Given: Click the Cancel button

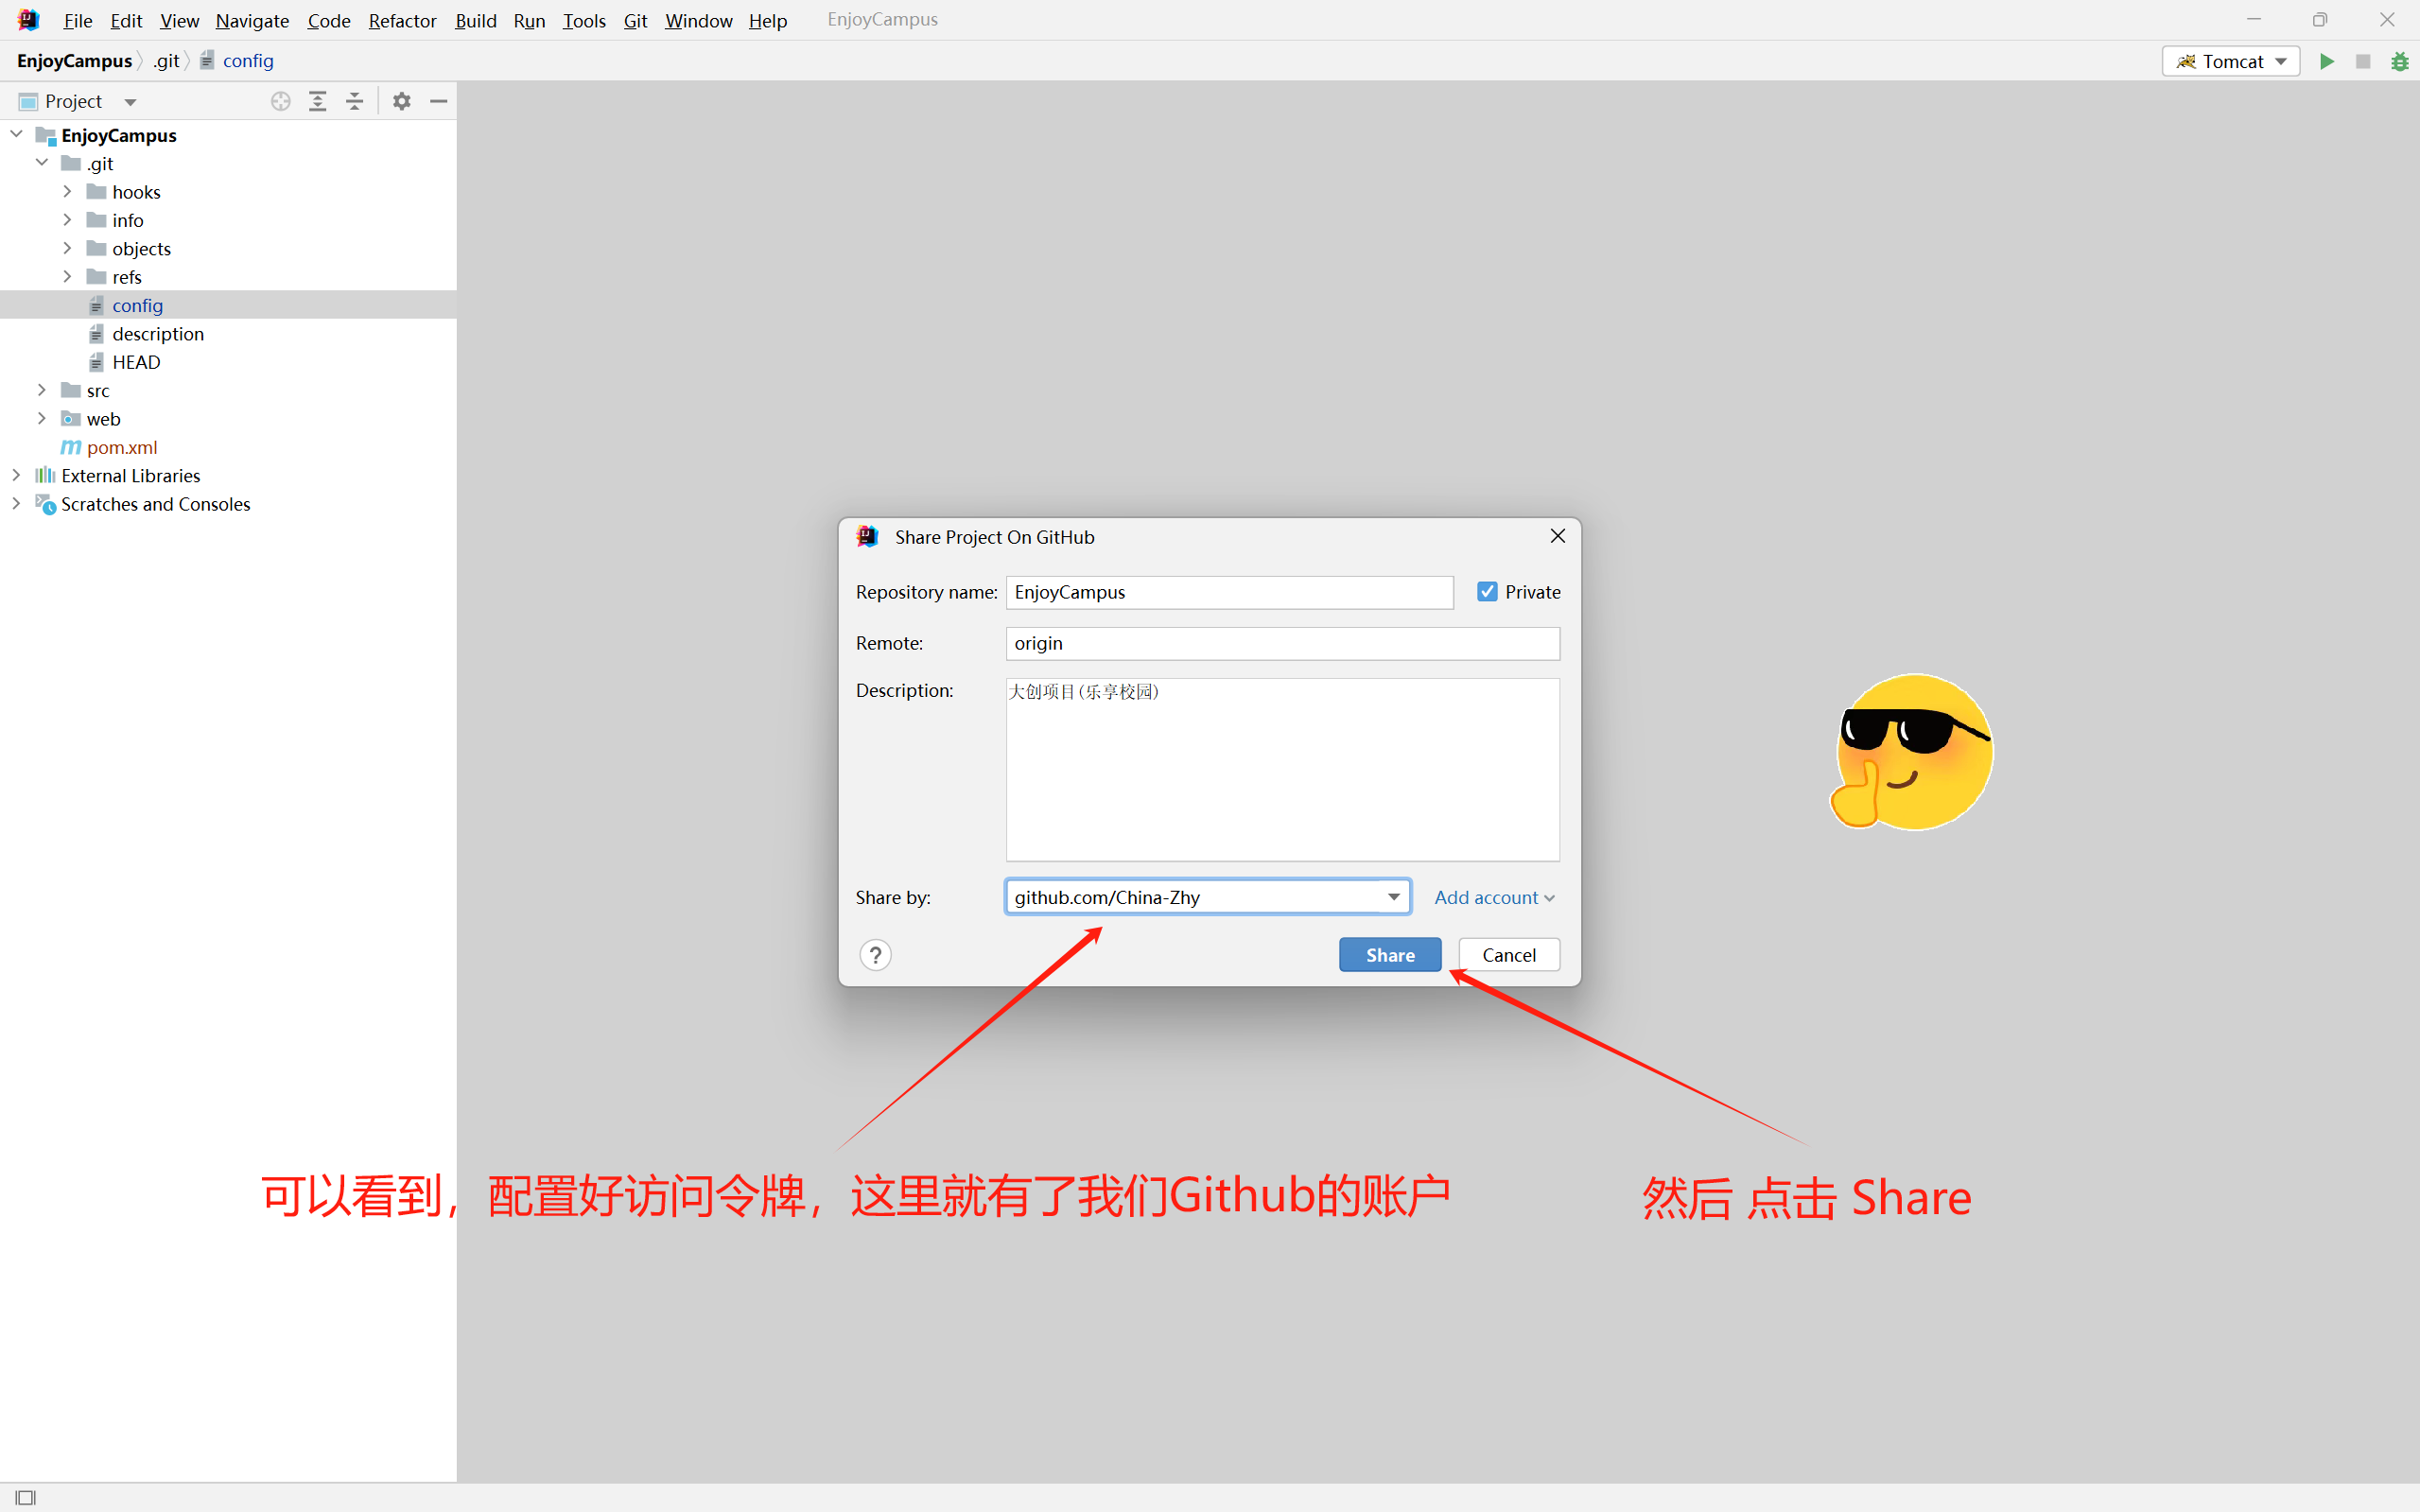Looking at the screenshot, I should (1509, 955).
